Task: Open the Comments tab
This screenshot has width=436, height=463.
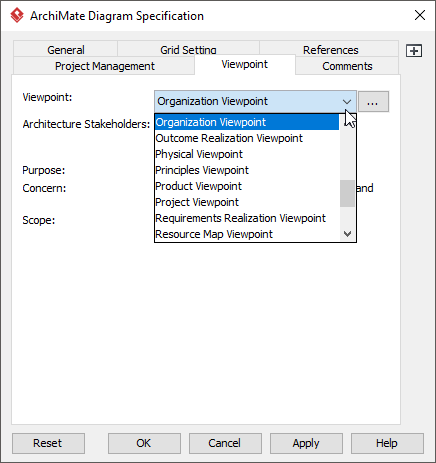Action: click(347, 66)
